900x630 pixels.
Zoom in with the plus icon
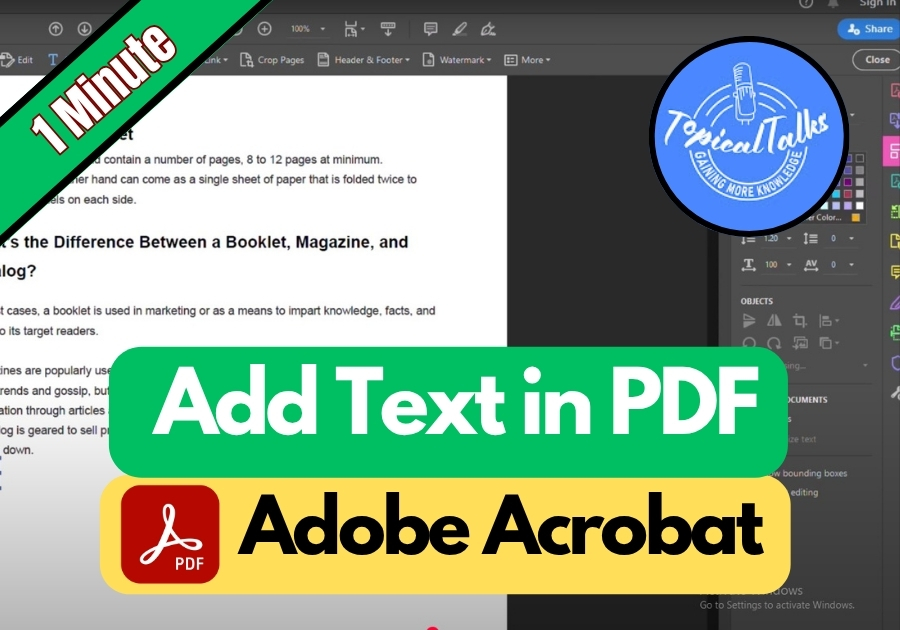point(264,29)
